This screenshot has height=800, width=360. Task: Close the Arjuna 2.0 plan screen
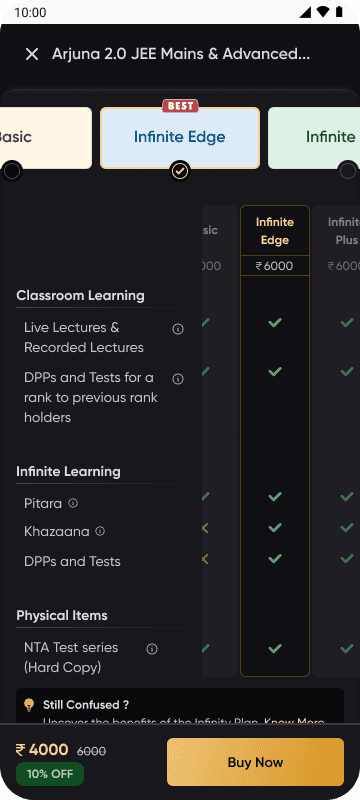click(x=32, y=54)
